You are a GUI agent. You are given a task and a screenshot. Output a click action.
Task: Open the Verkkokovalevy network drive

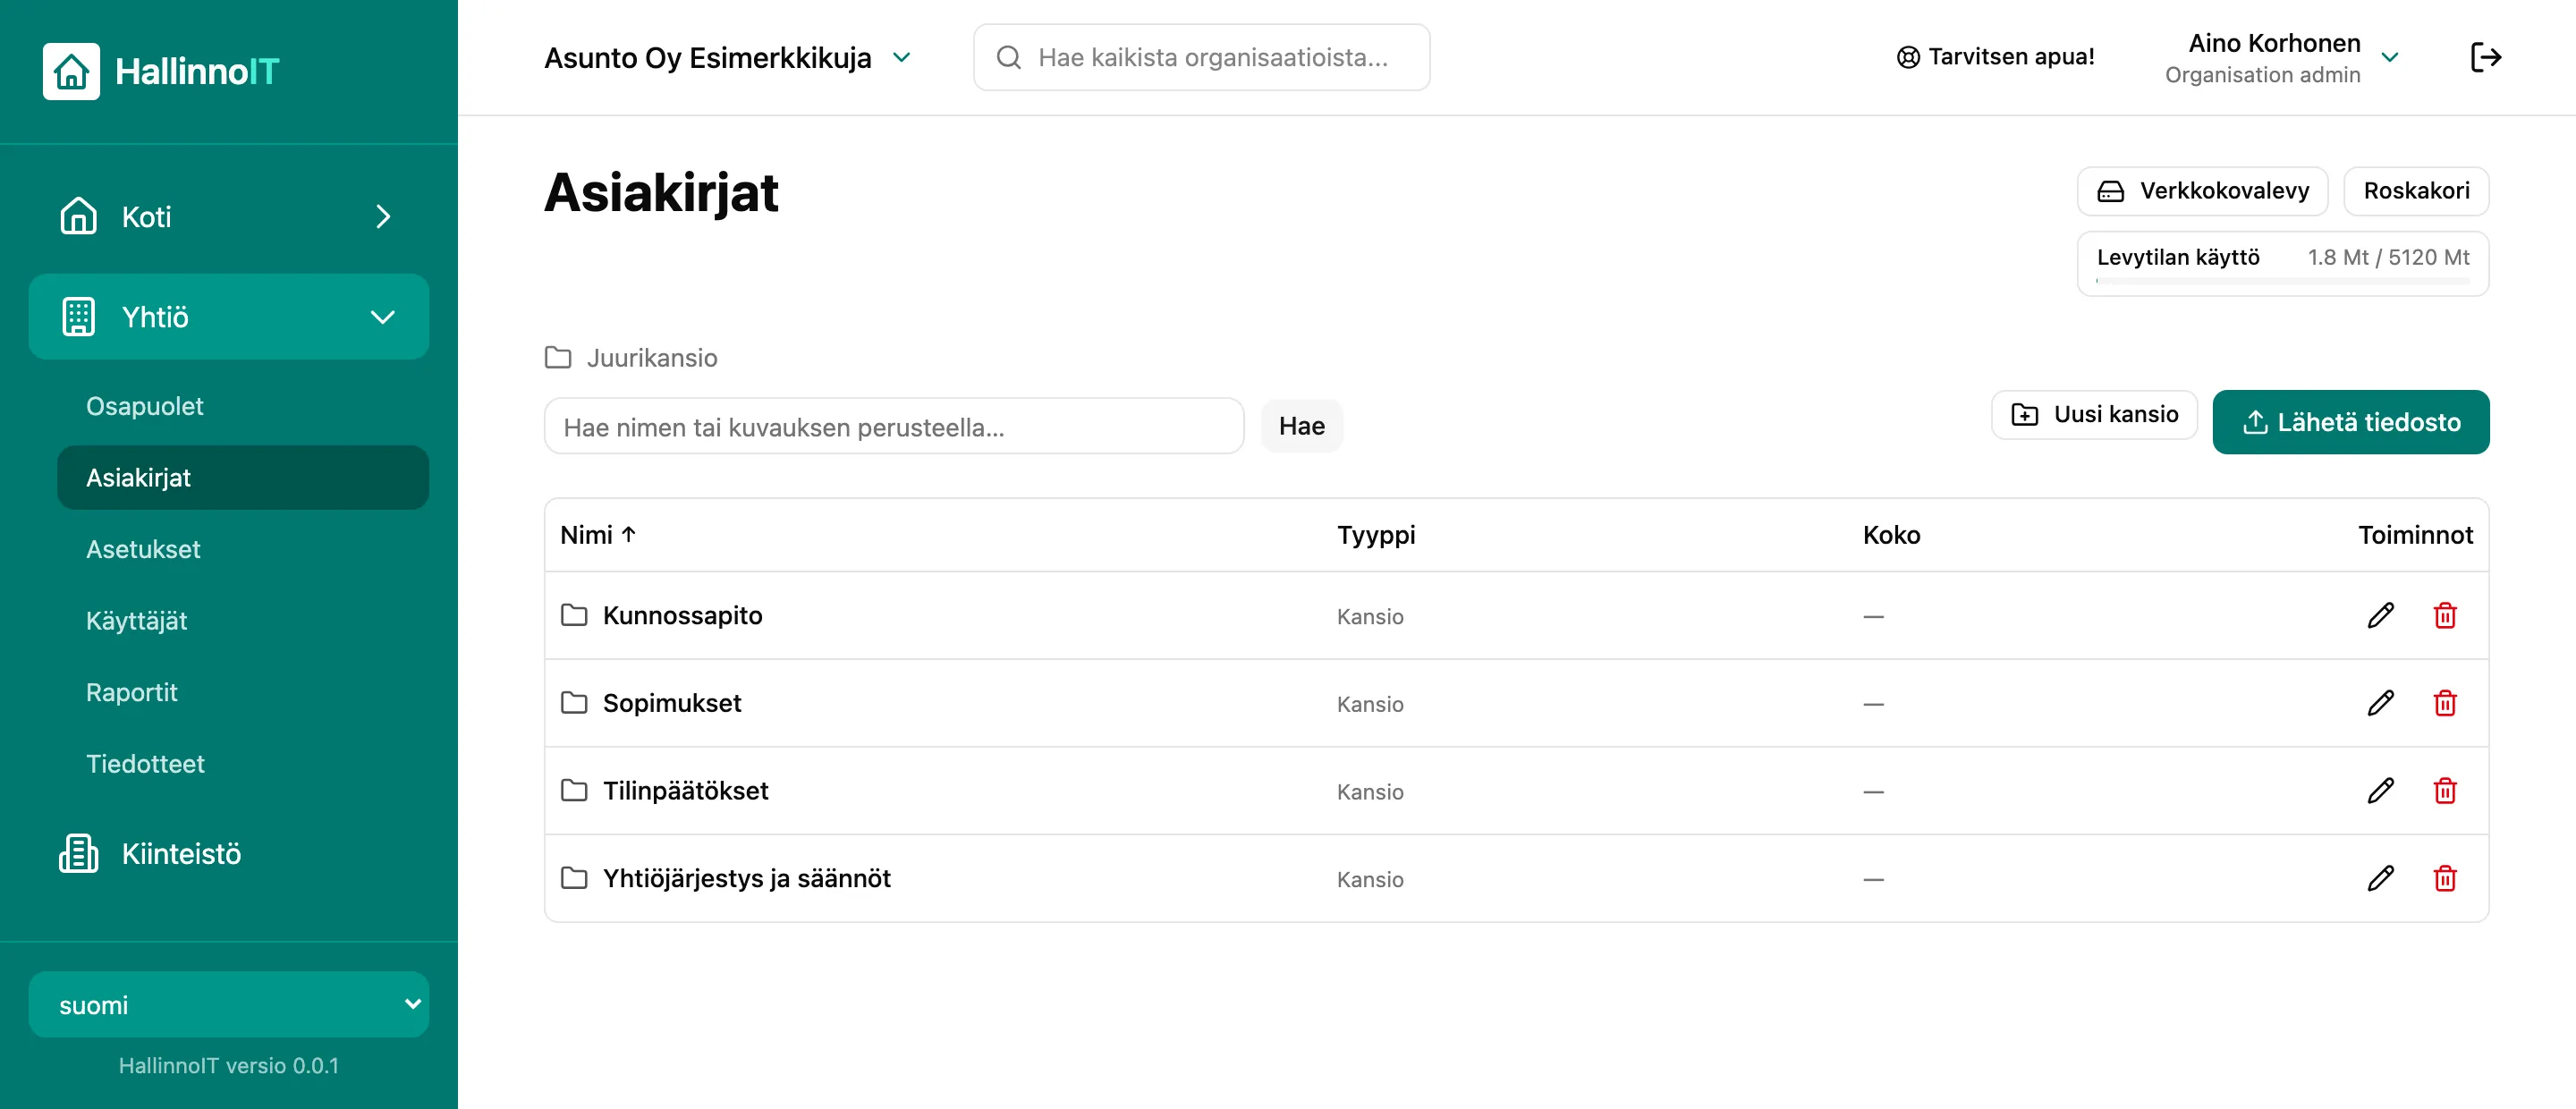(2202, 190)
